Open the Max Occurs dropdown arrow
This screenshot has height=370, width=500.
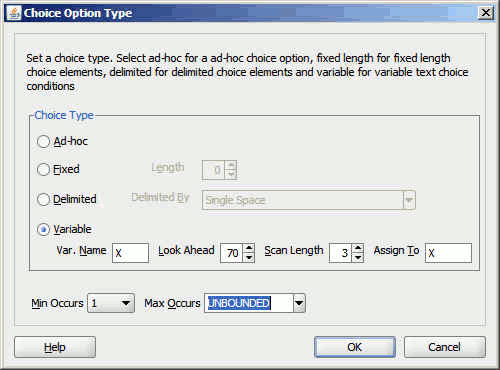click(x=299, y=303)
